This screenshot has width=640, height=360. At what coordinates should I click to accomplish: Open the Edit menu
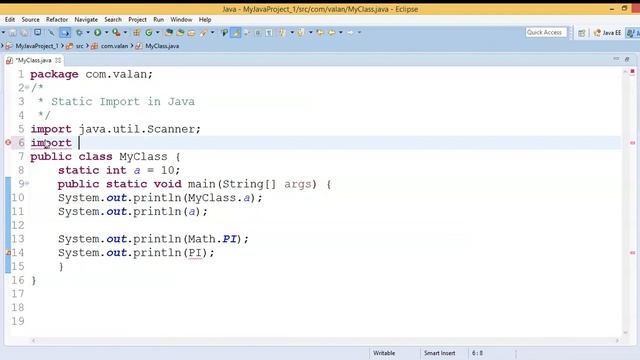(x=10, y=20)
